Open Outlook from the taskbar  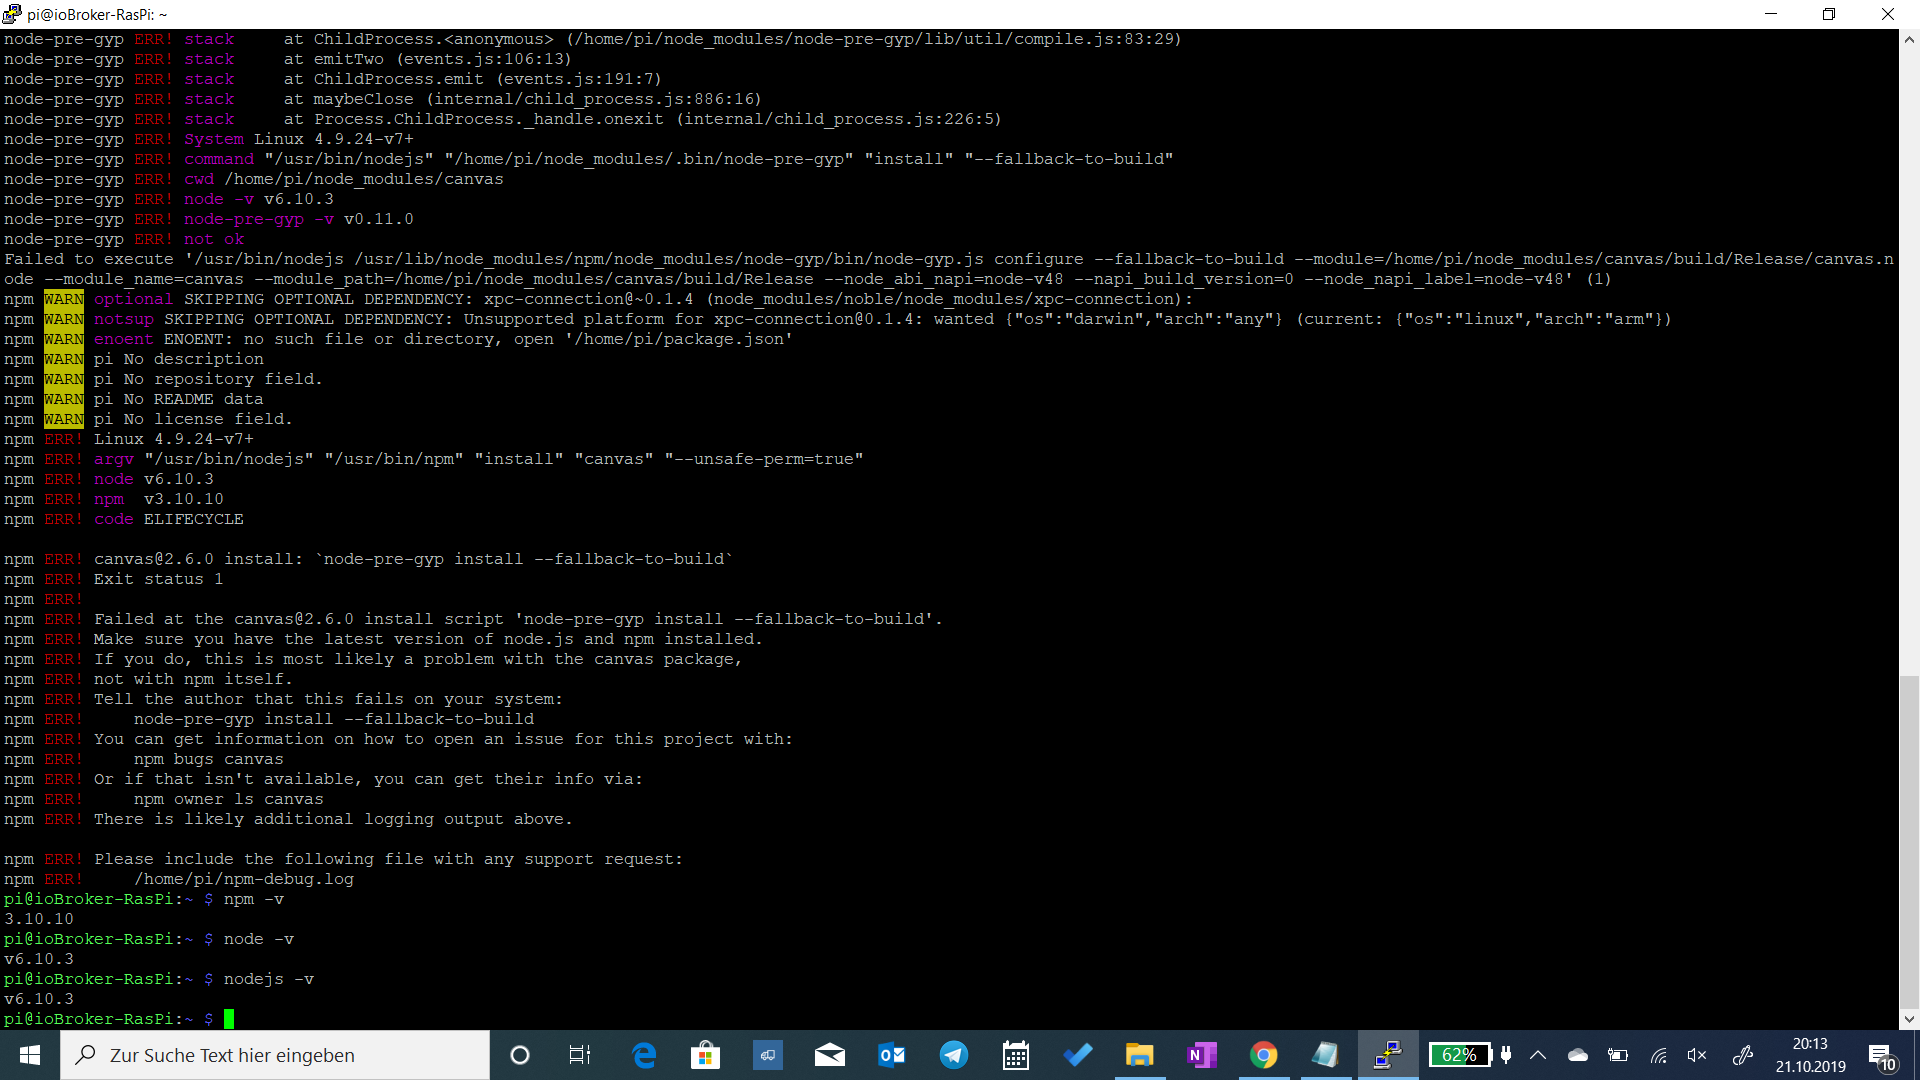[x=891, y=1055]
